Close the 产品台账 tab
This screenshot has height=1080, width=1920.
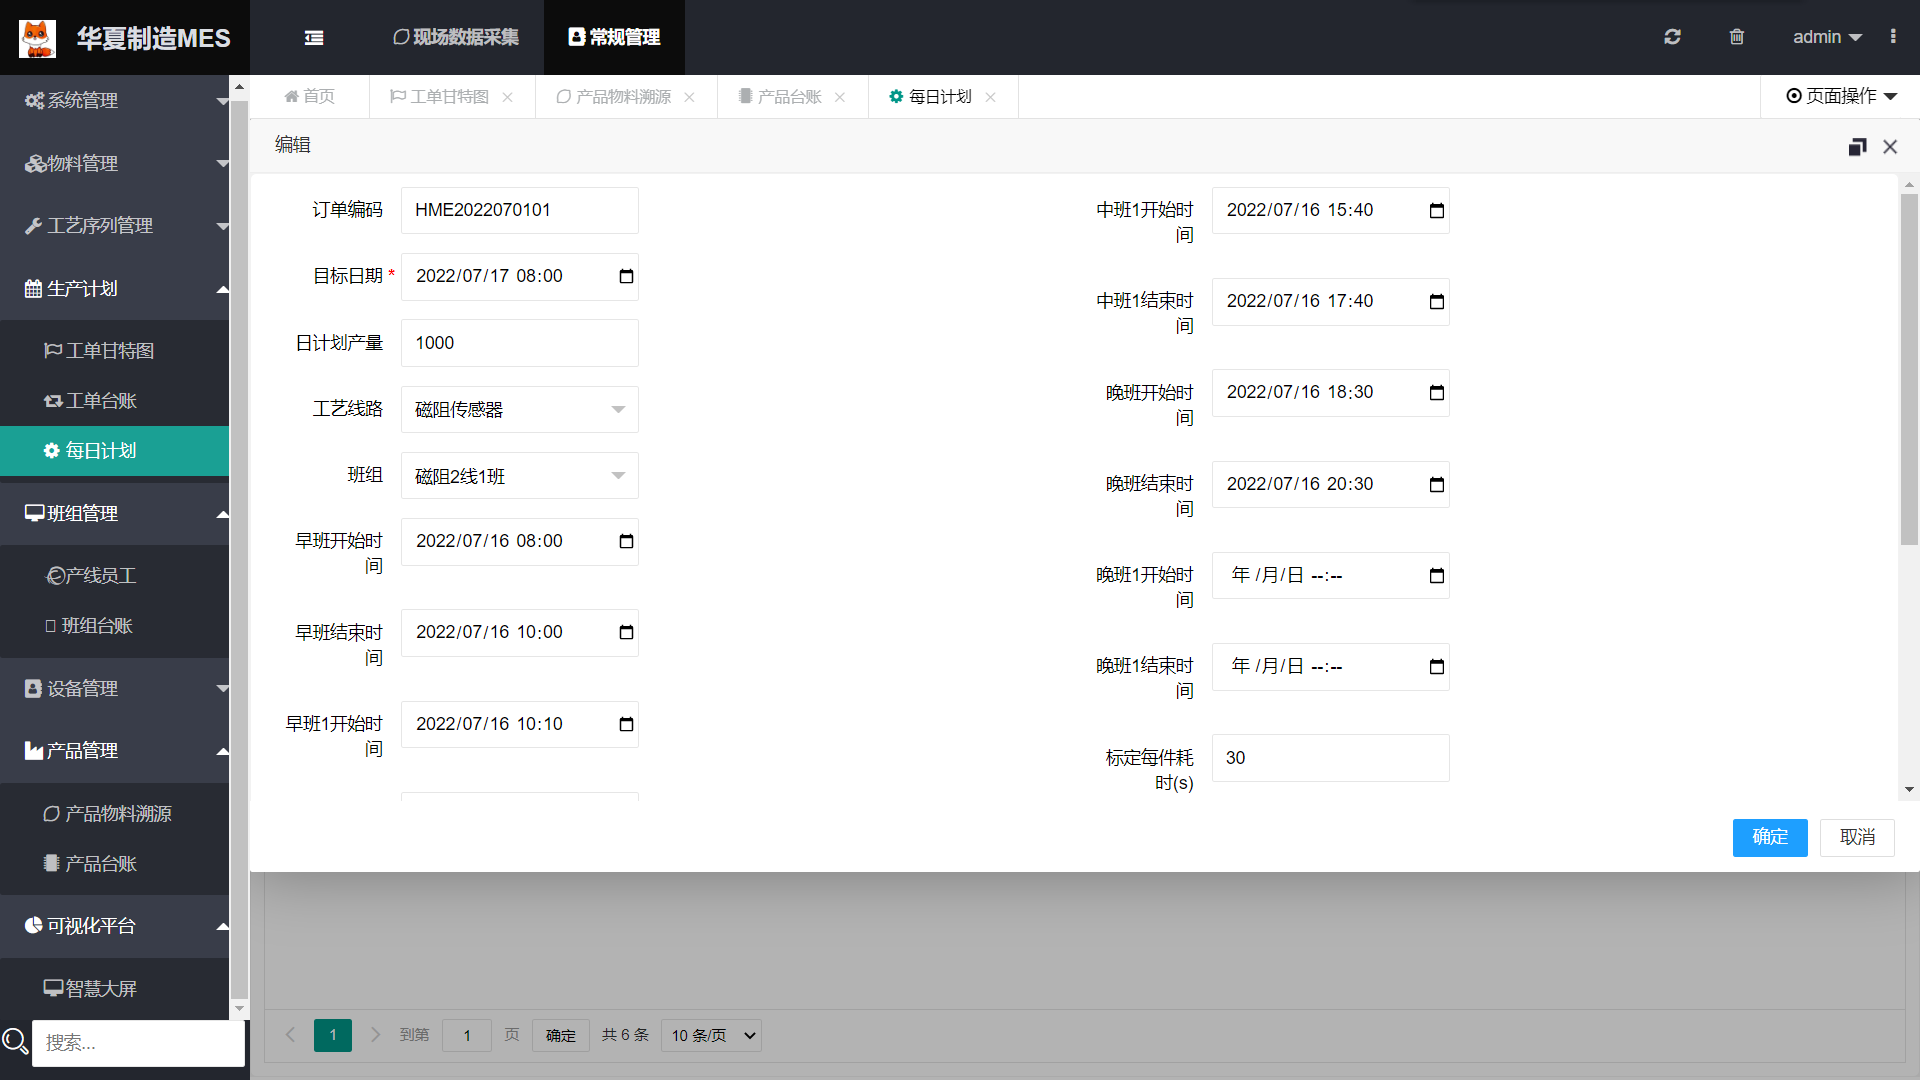coord(840,97)
